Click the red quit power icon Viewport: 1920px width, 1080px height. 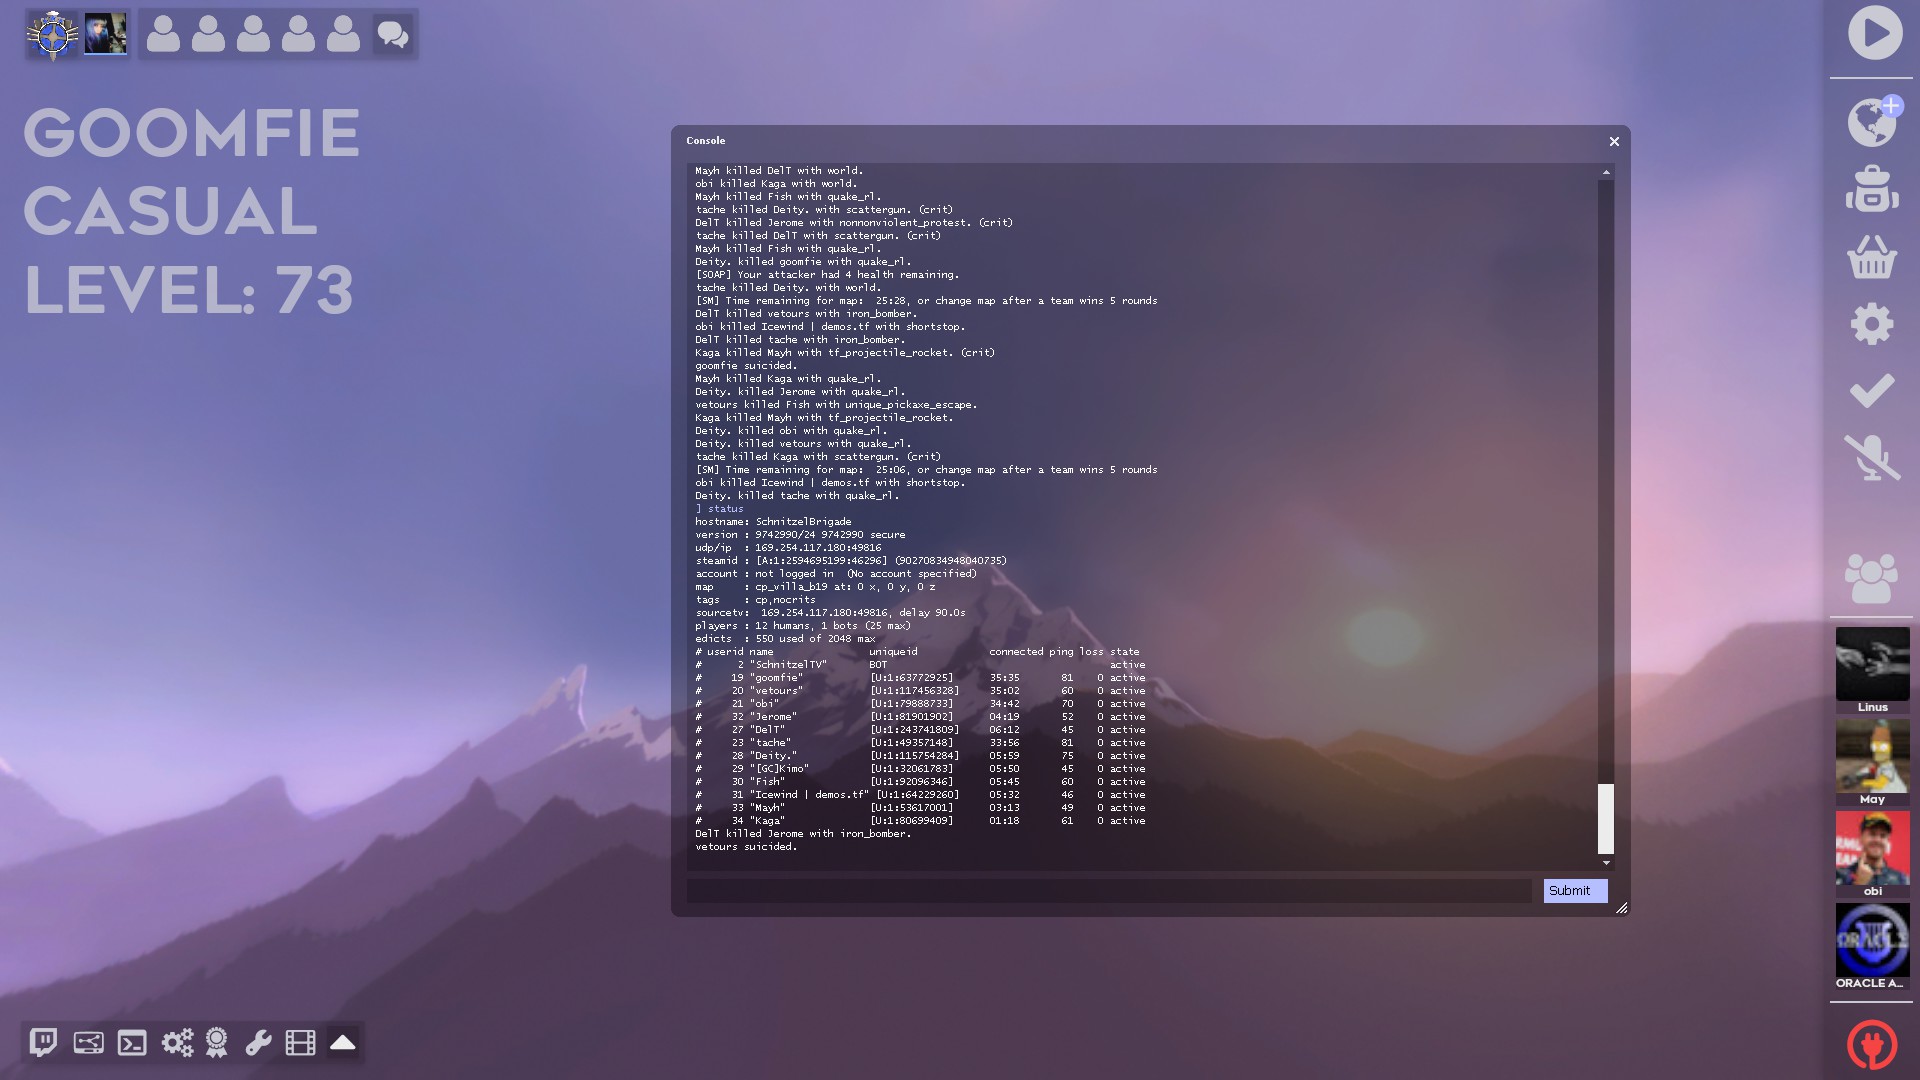[1872, 1045]
